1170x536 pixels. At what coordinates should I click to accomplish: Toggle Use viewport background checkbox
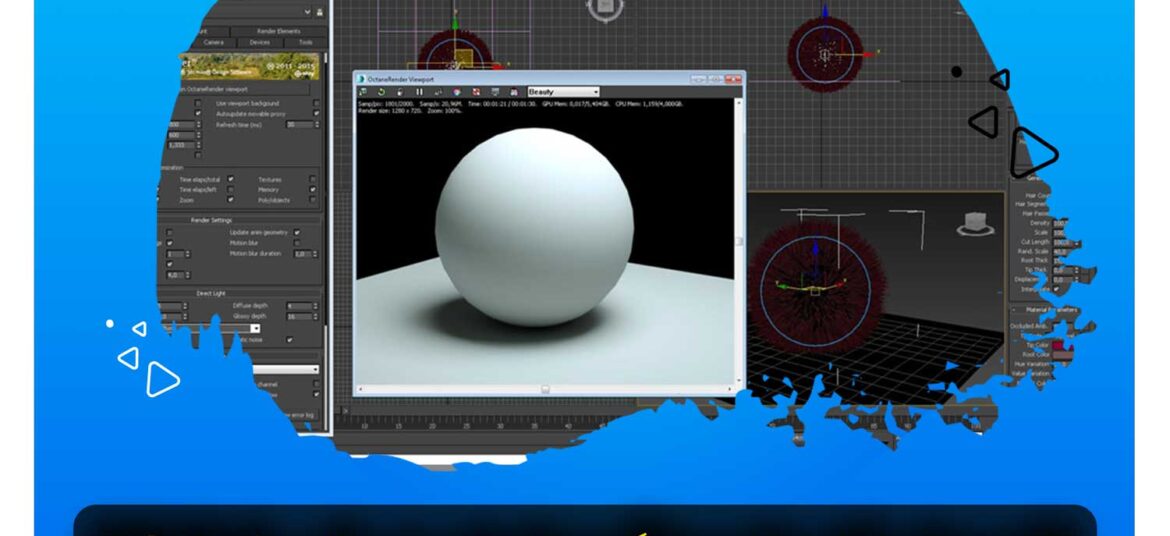316,103
